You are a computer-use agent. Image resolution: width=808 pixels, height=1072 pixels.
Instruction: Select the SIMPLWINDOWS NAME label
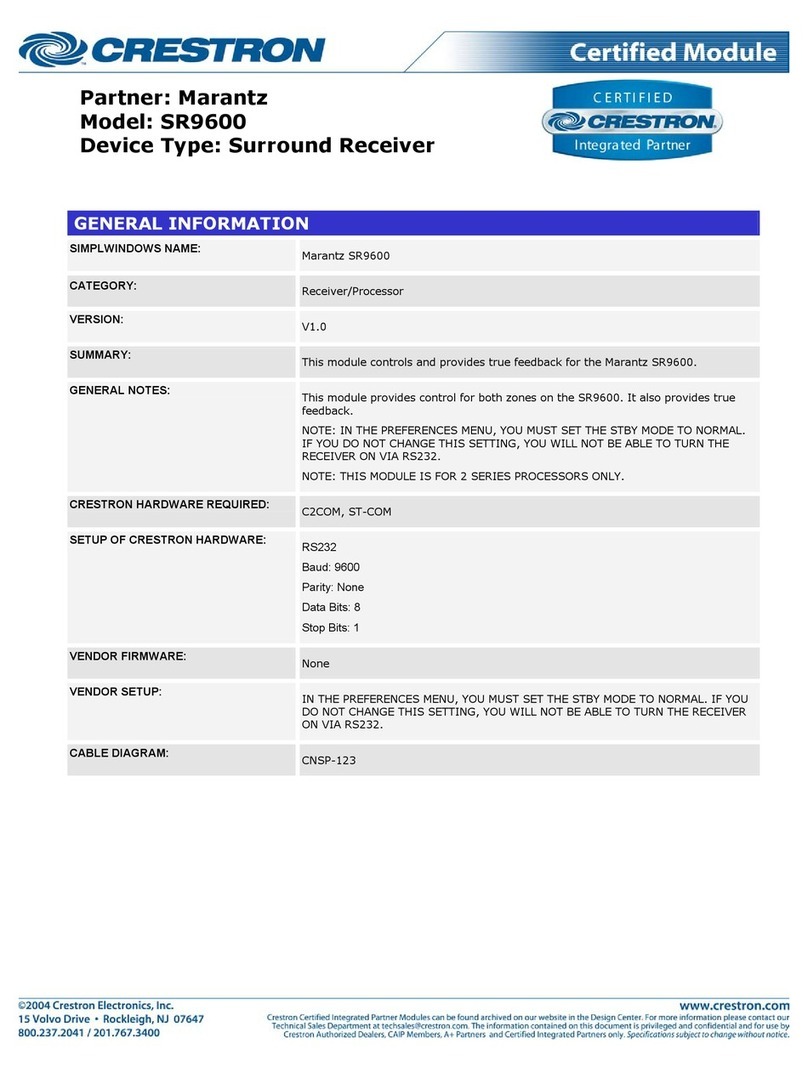click(x=135, y=249)
